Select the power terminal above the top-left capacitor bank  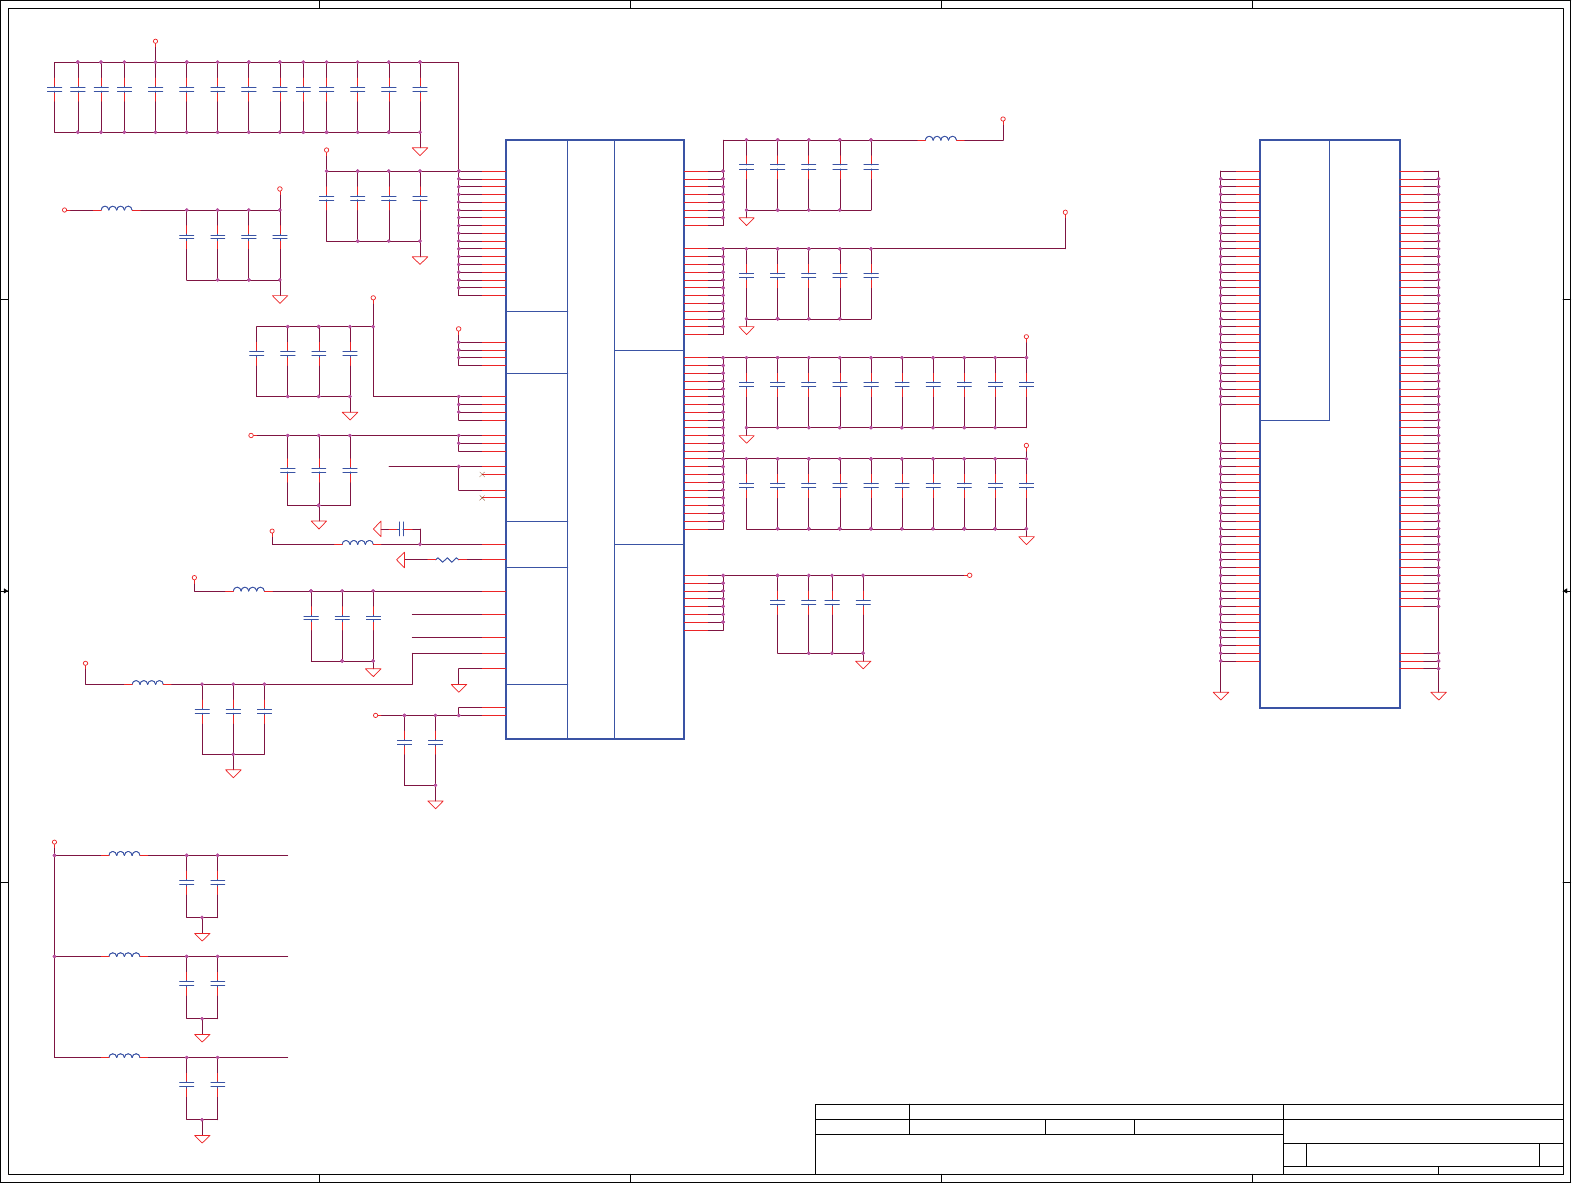(x=155, y=42)
